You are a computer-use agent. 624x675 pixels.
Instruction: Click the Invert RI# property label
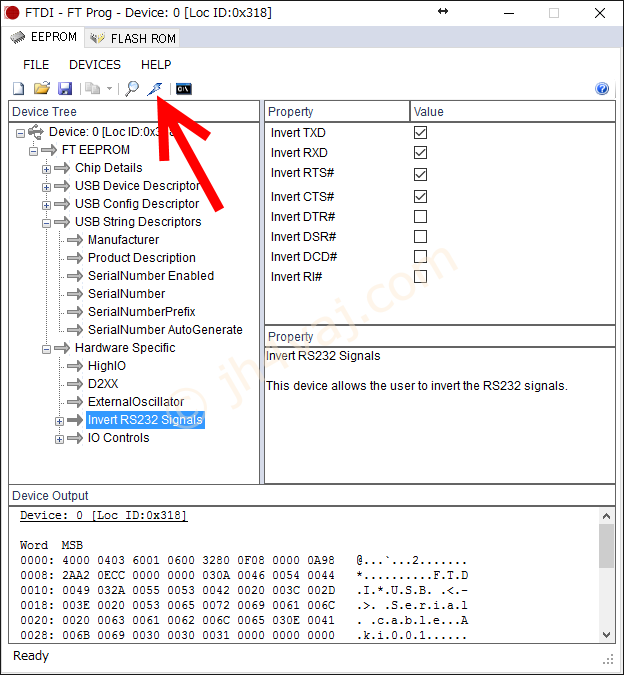coord(297,277)
